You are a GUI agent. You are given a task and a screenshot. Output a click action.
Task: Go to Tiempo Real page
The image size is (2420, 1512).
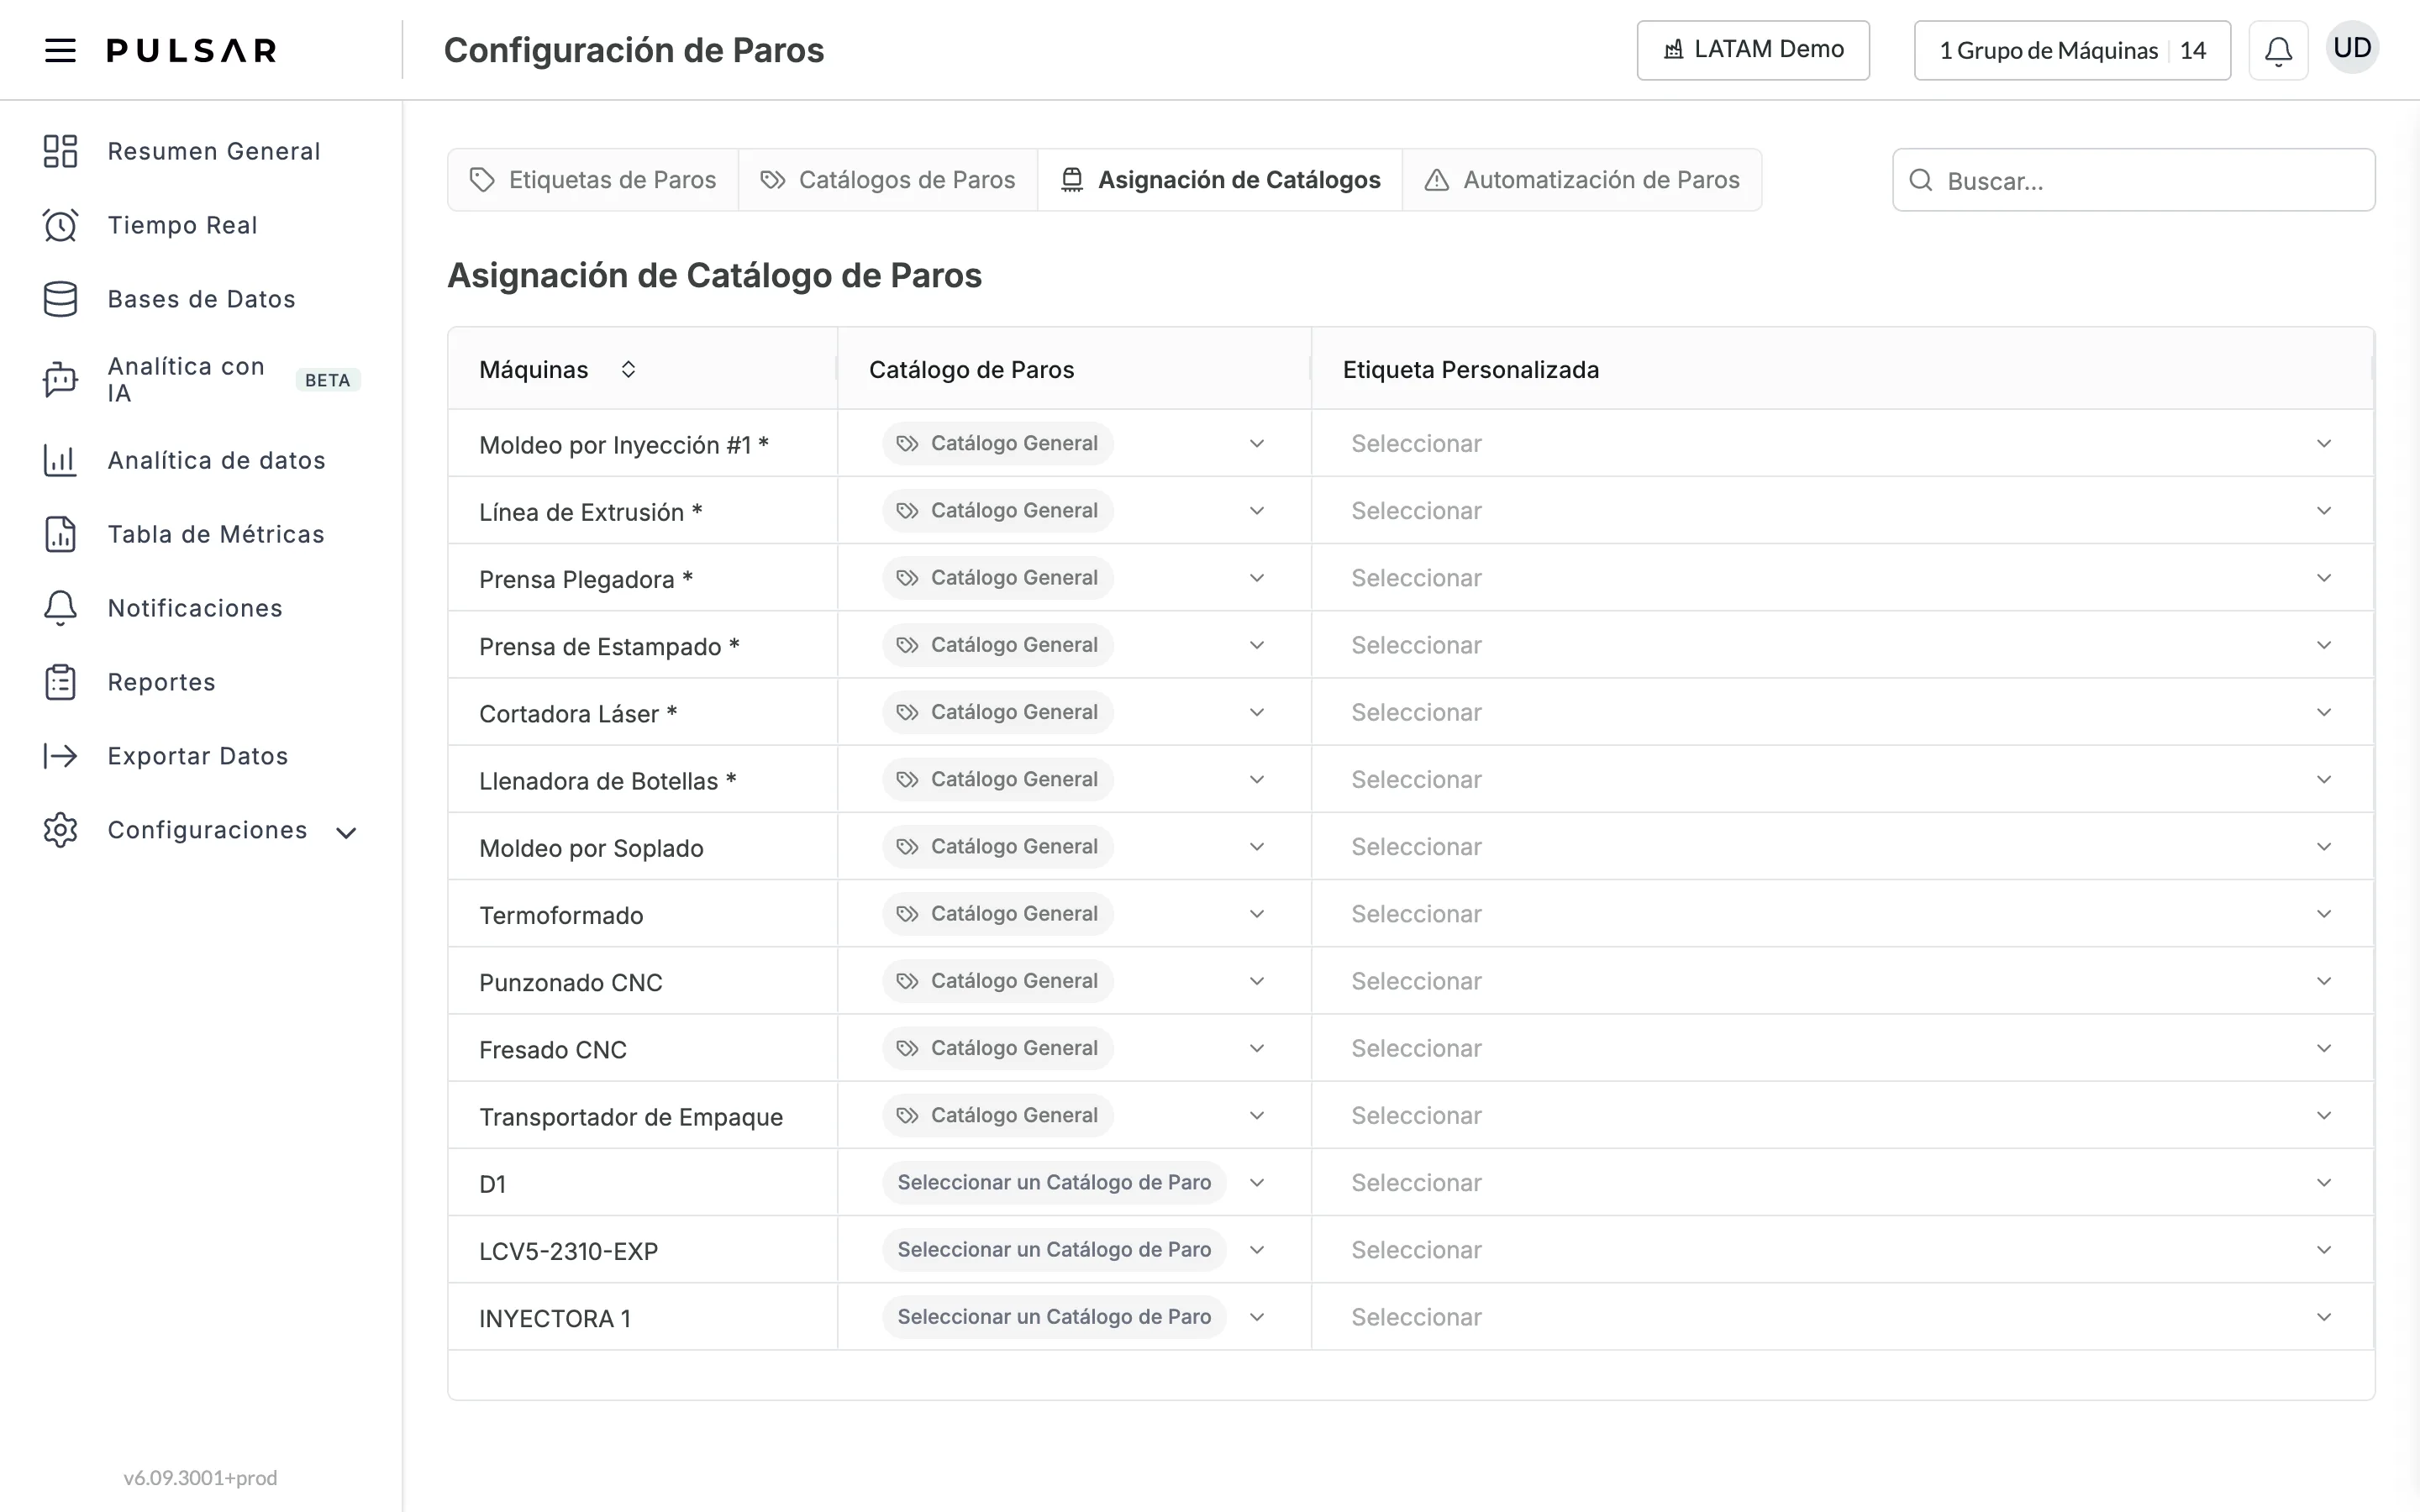click(183, 225)
